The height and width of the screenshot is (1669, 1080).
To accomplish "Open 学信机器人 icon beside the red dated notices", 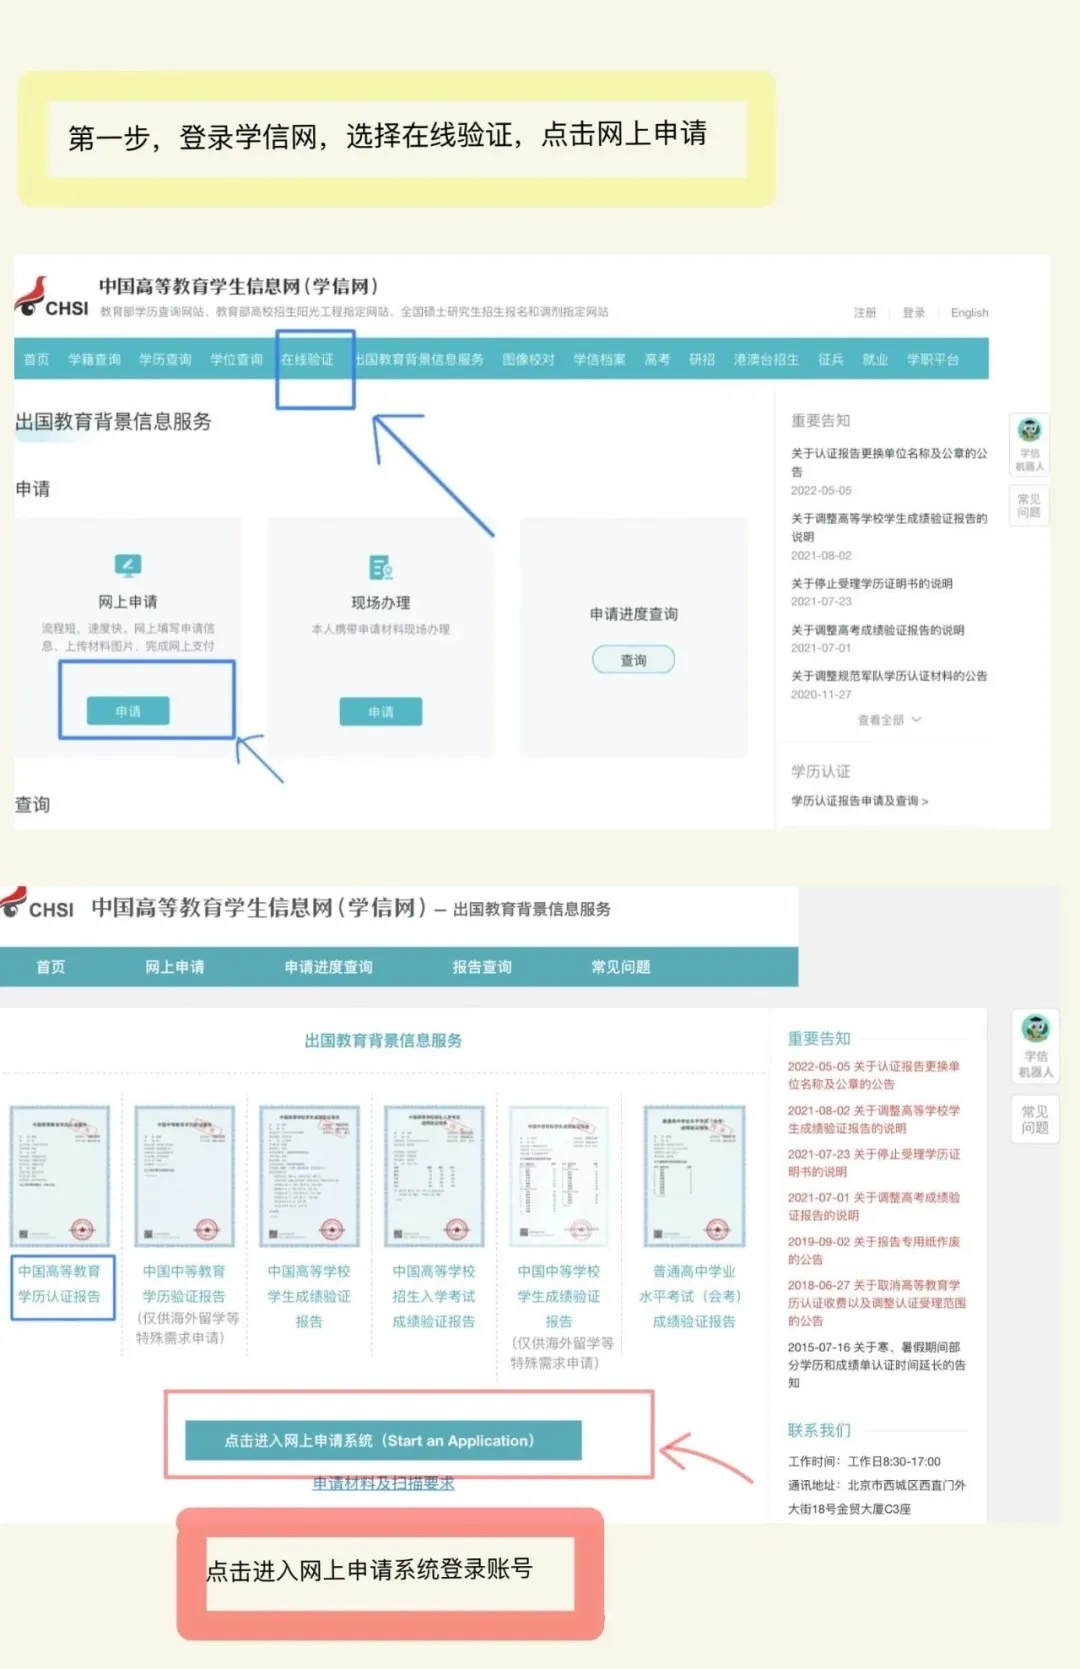I will pyautogui.click(x=1035, y=1044).
